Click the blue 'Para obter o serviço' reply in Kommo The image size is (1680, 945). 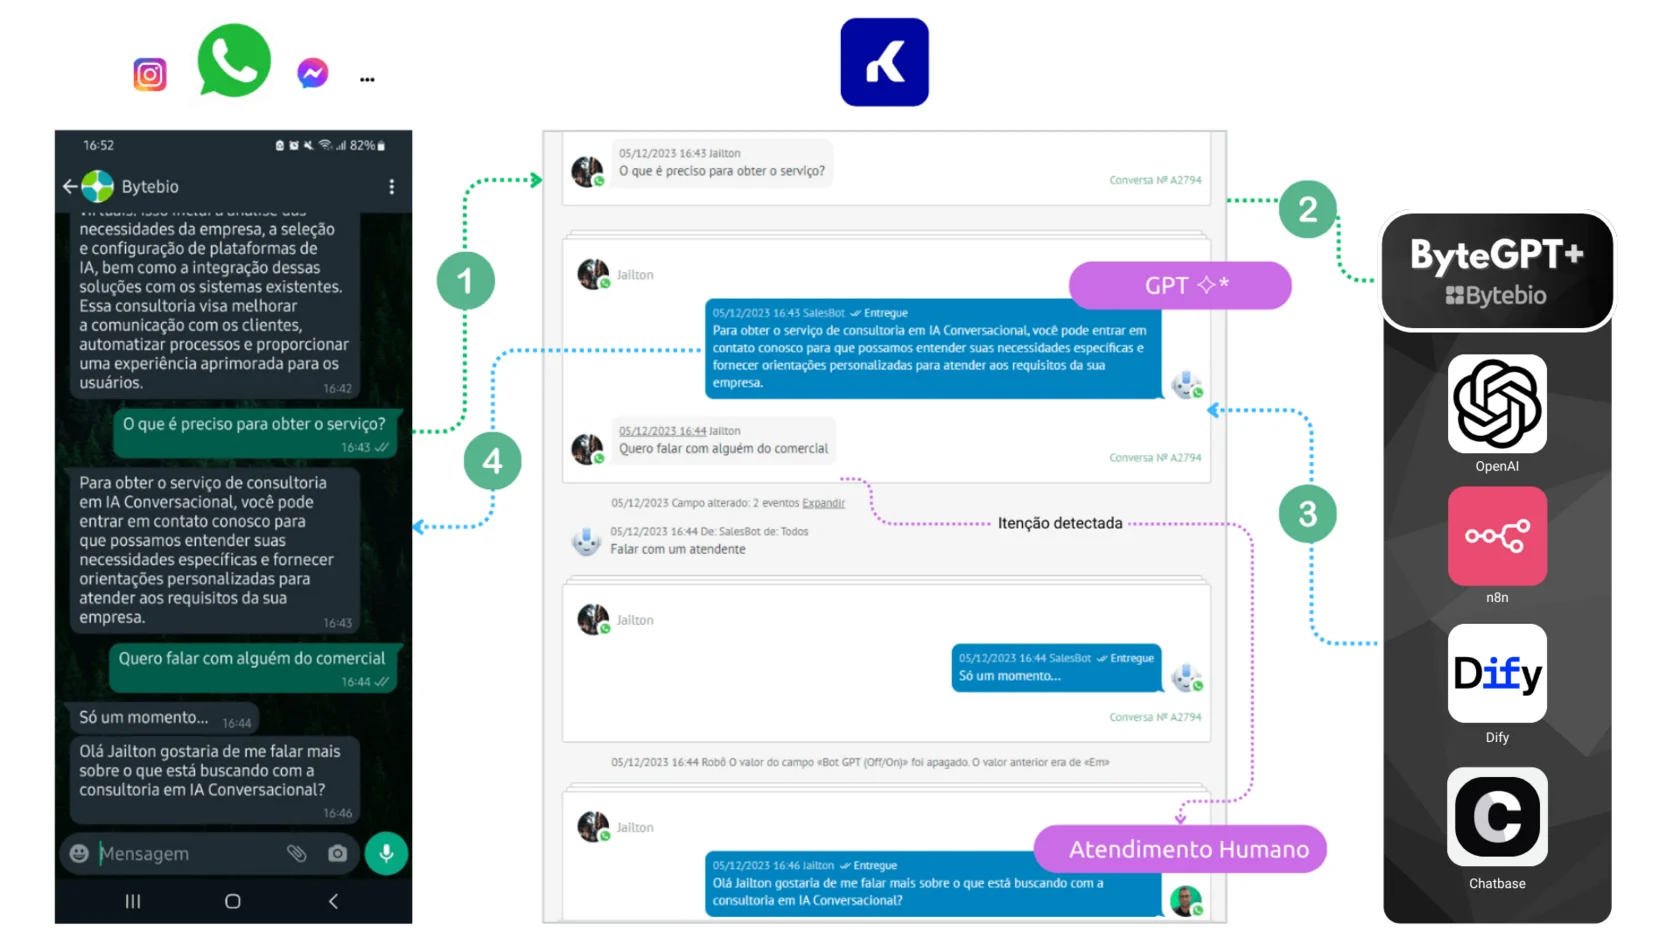point(933,348)
